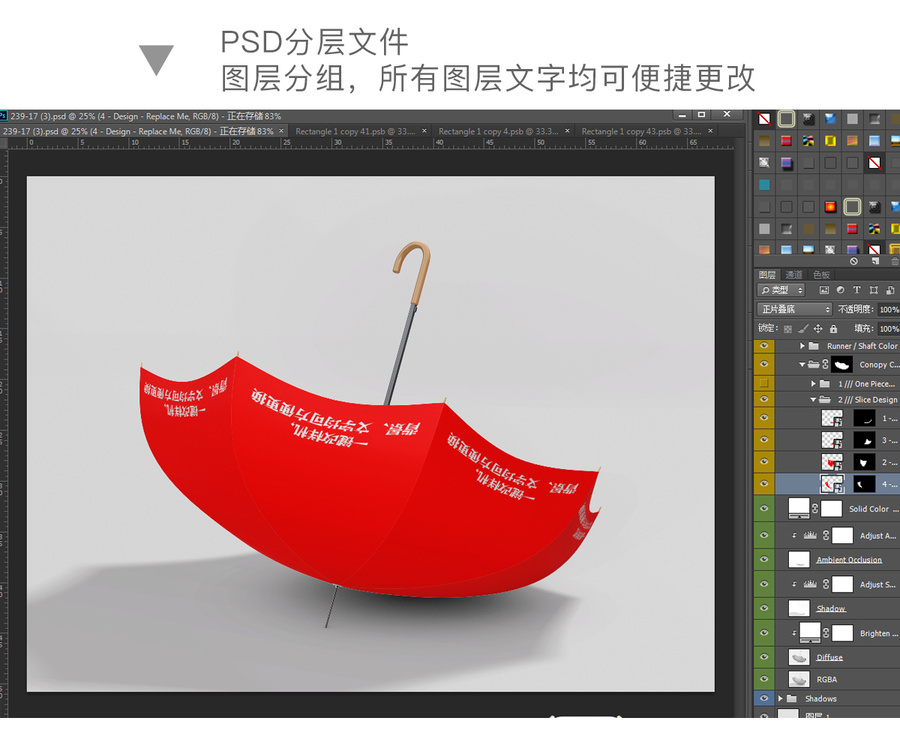
Task: Close the Rectangle 1 copy 41.psb tab
Action: point(425,131)
